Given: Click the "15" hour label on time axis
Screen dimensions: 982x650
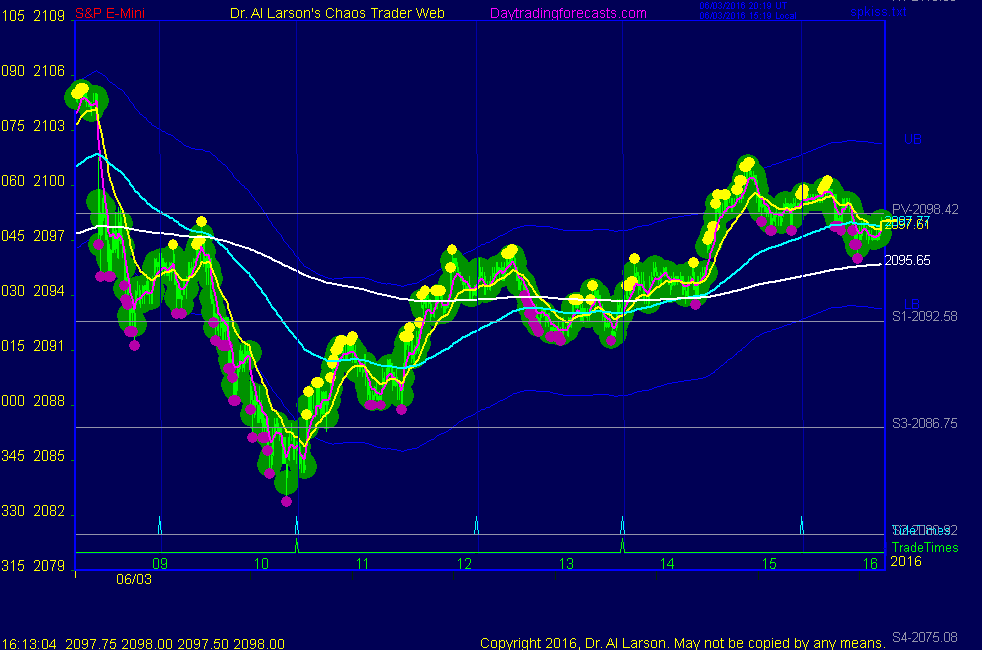Looking at the screenshot, I should tap(769, 564).
